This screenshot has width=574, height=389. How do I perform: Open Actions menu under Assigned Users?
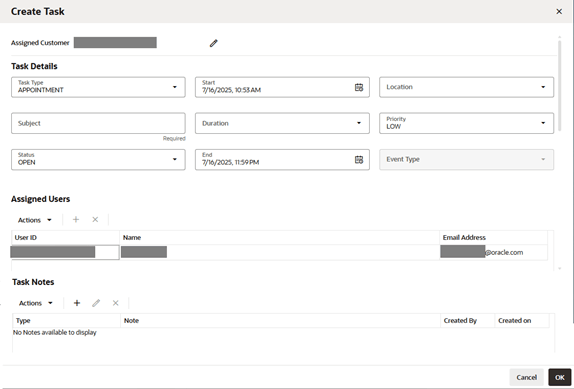click(35, 220)
